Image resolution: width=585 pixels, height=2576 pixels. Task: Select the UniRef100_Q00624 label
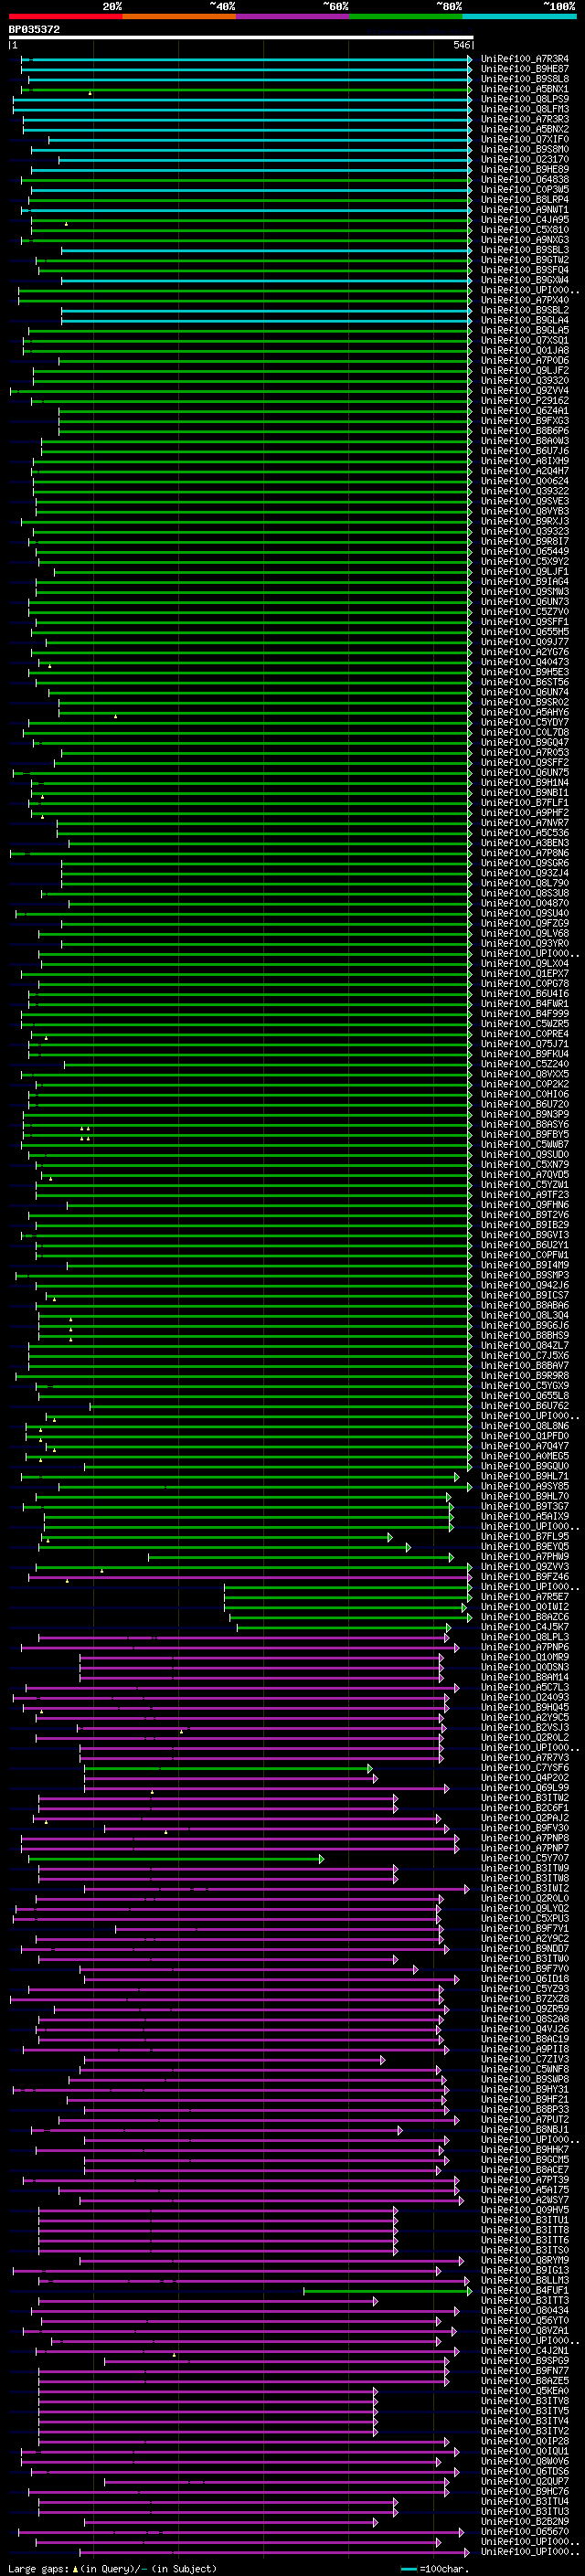(x=525, y=481)
